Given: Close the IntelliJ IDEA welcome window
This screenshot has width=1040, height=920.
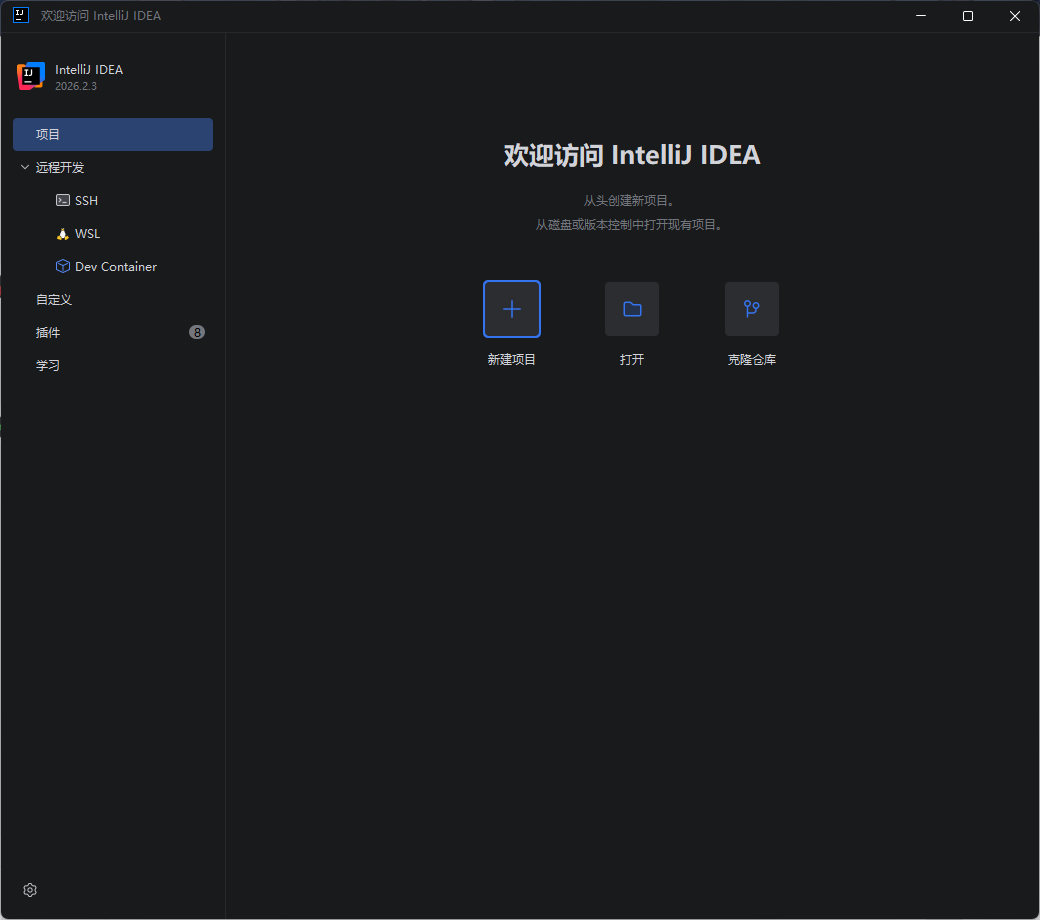Looking at the screenshot, I should (1015, 16).
